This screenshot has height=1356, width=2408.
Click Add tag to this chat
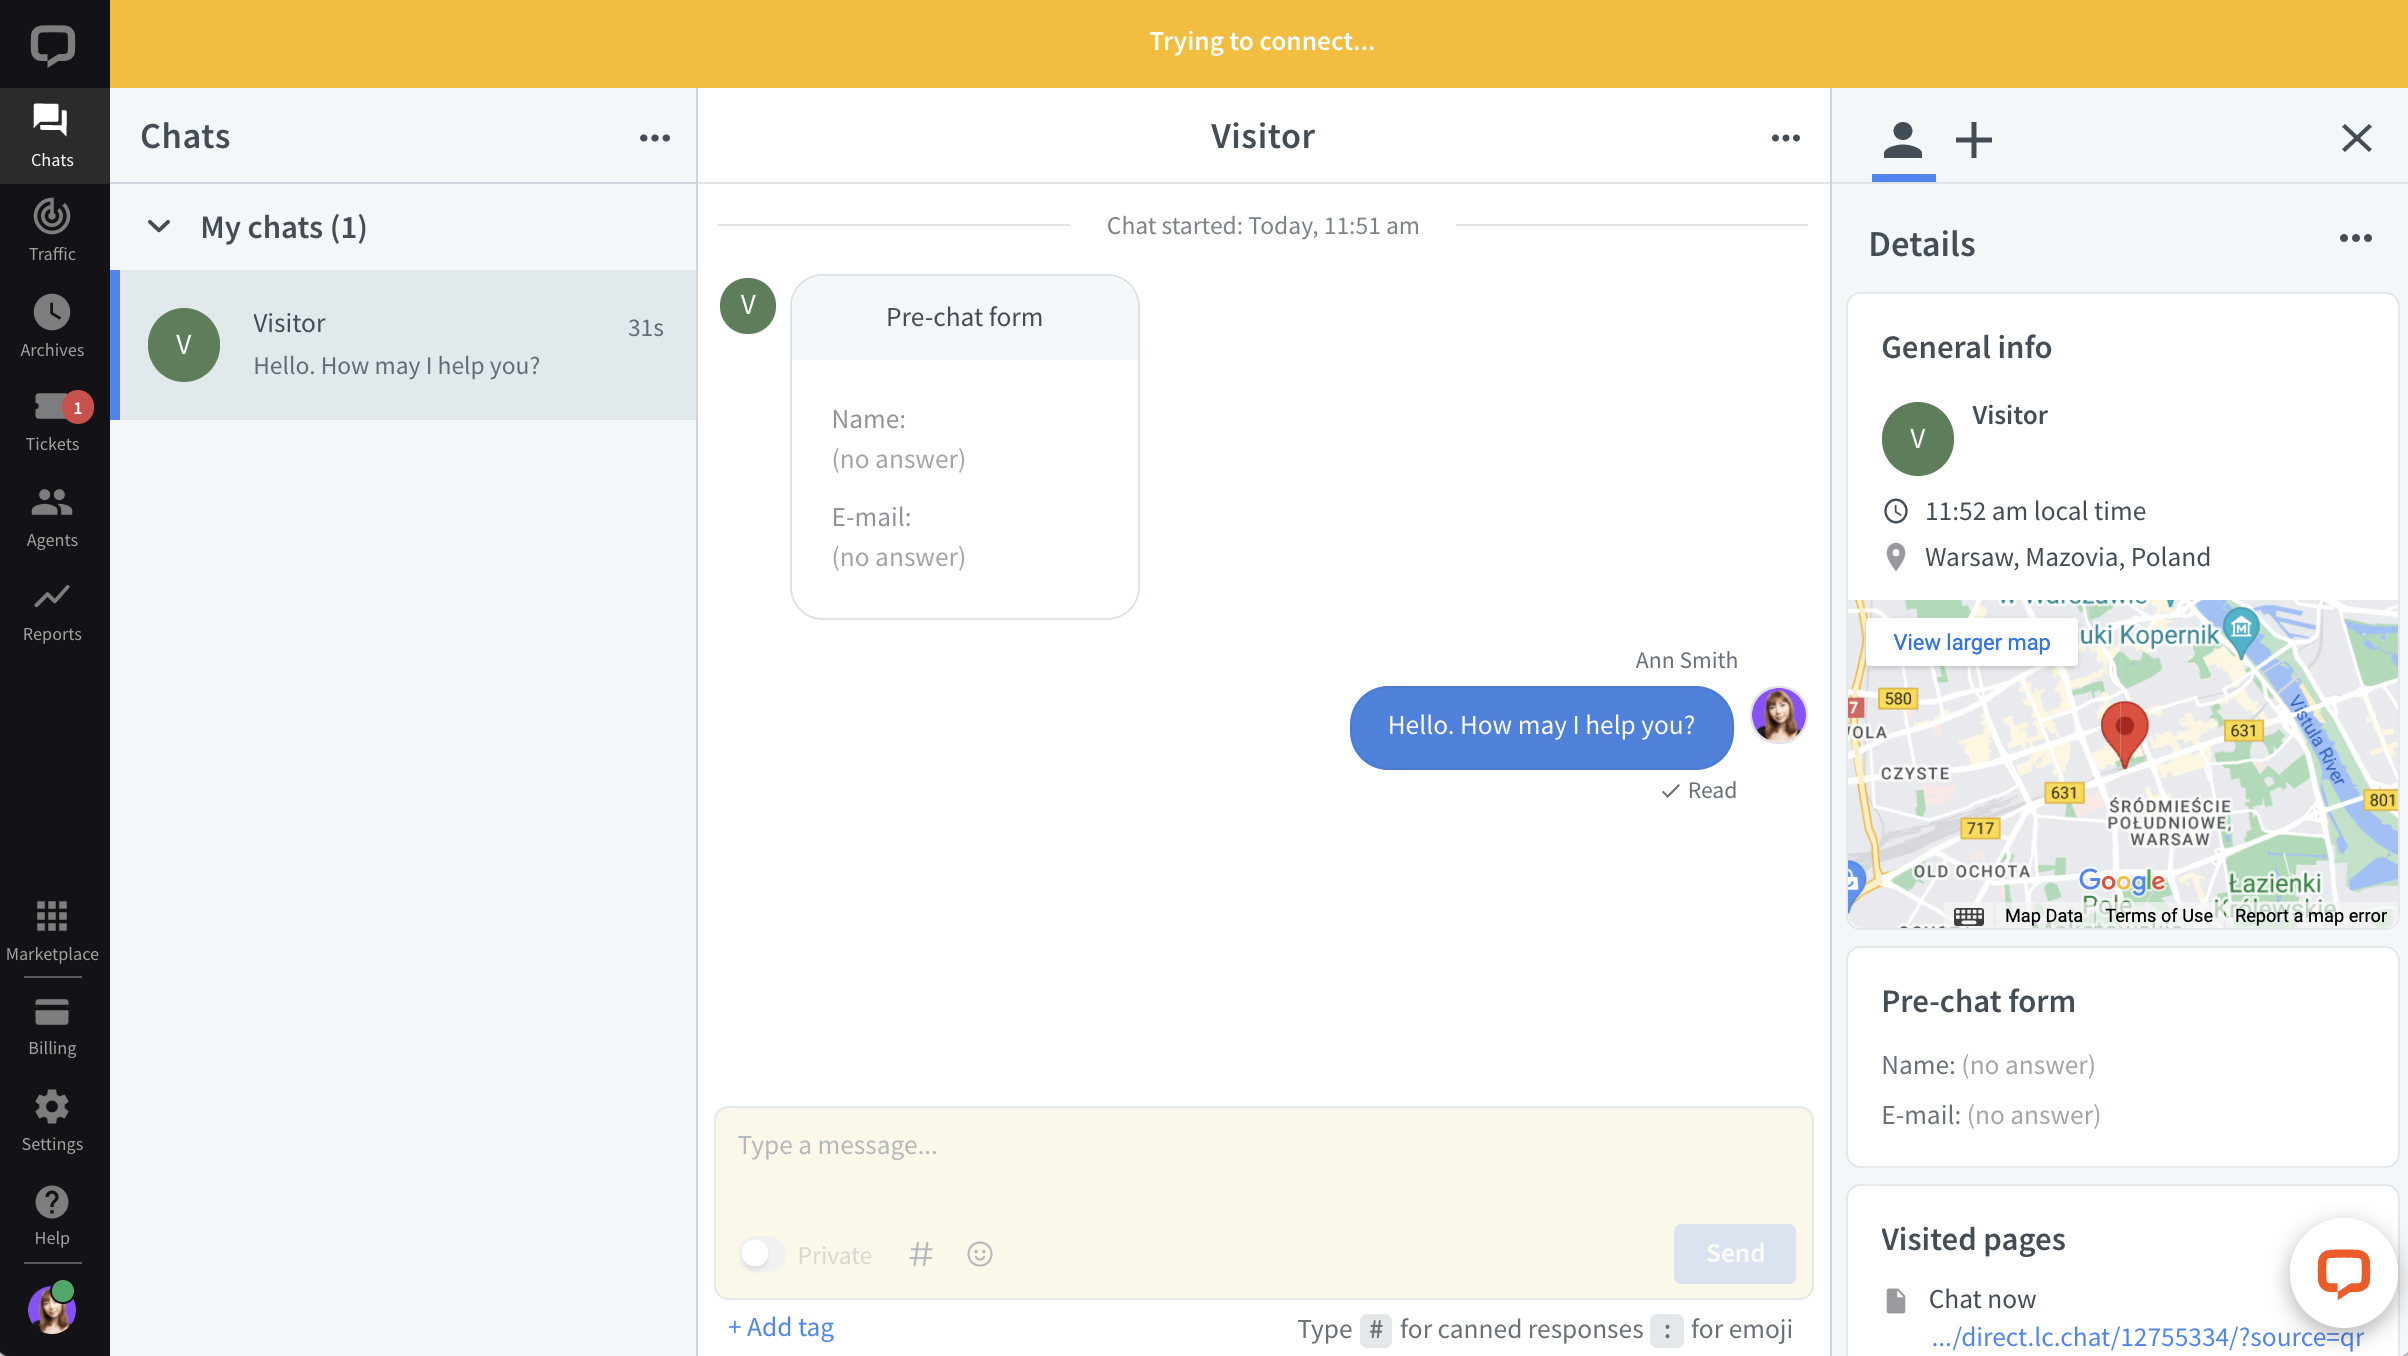(x=781, y=1325)
